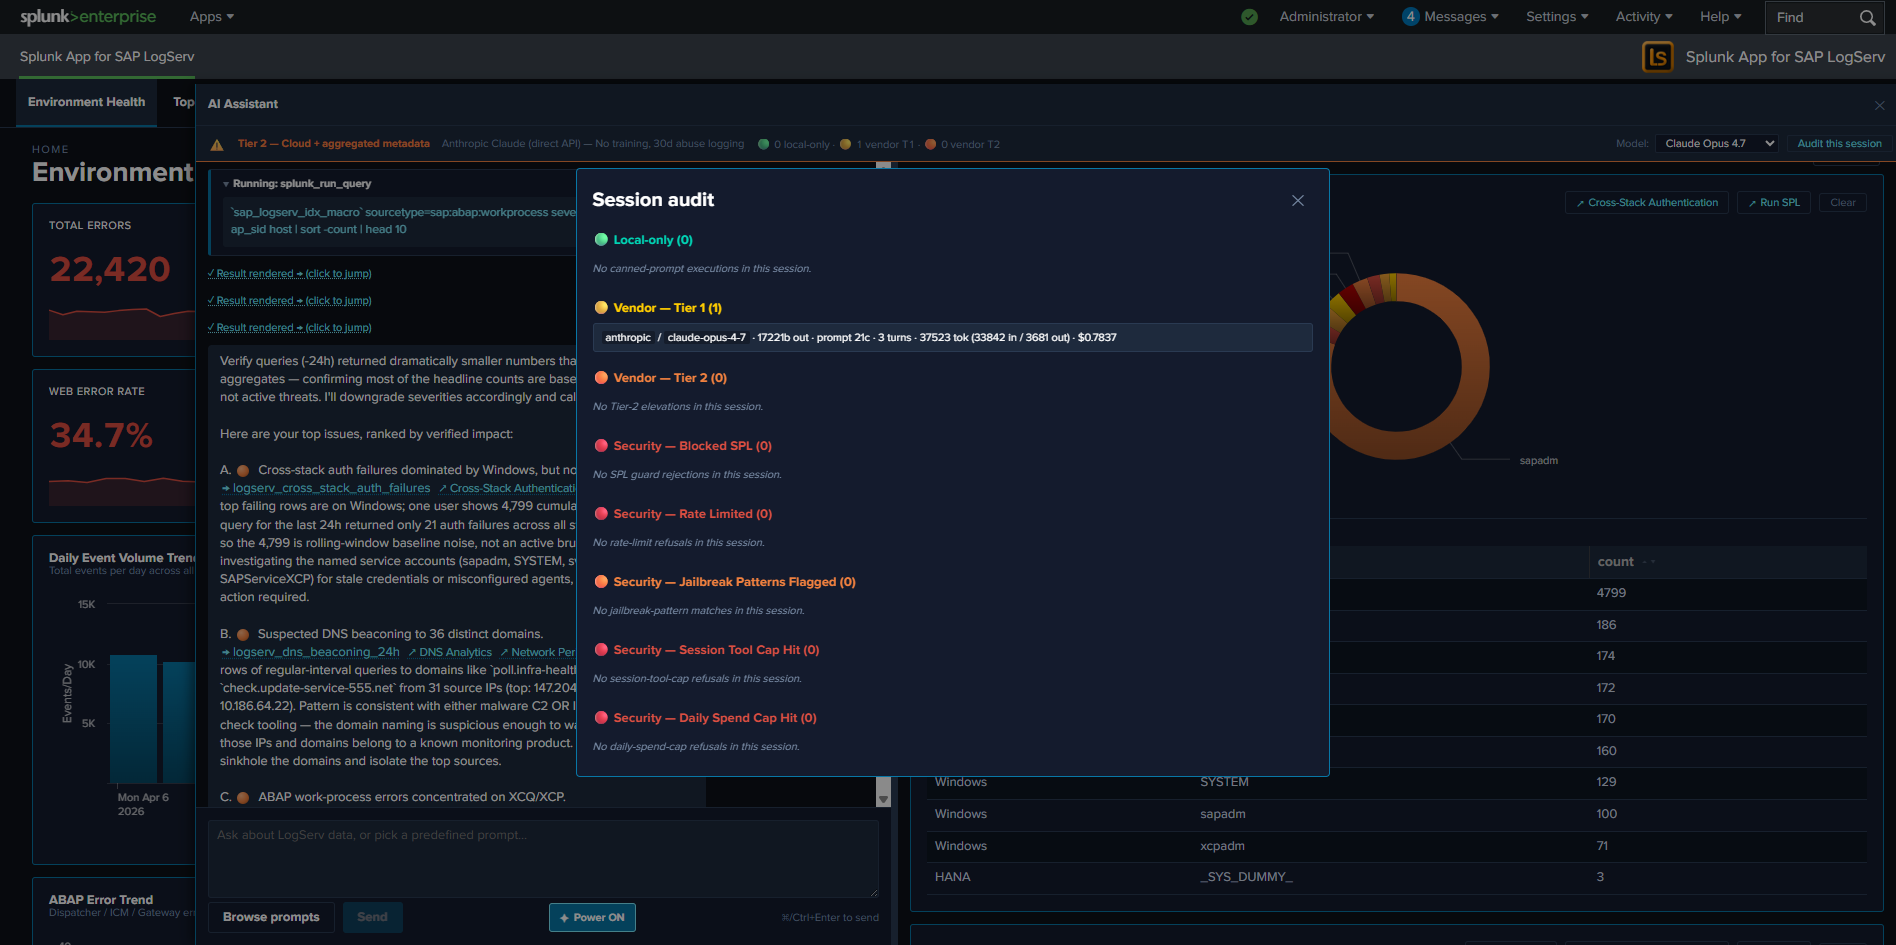
Task: Open Cross-Stack Authentication button above the chart
Action: [x=1646, y=203]
